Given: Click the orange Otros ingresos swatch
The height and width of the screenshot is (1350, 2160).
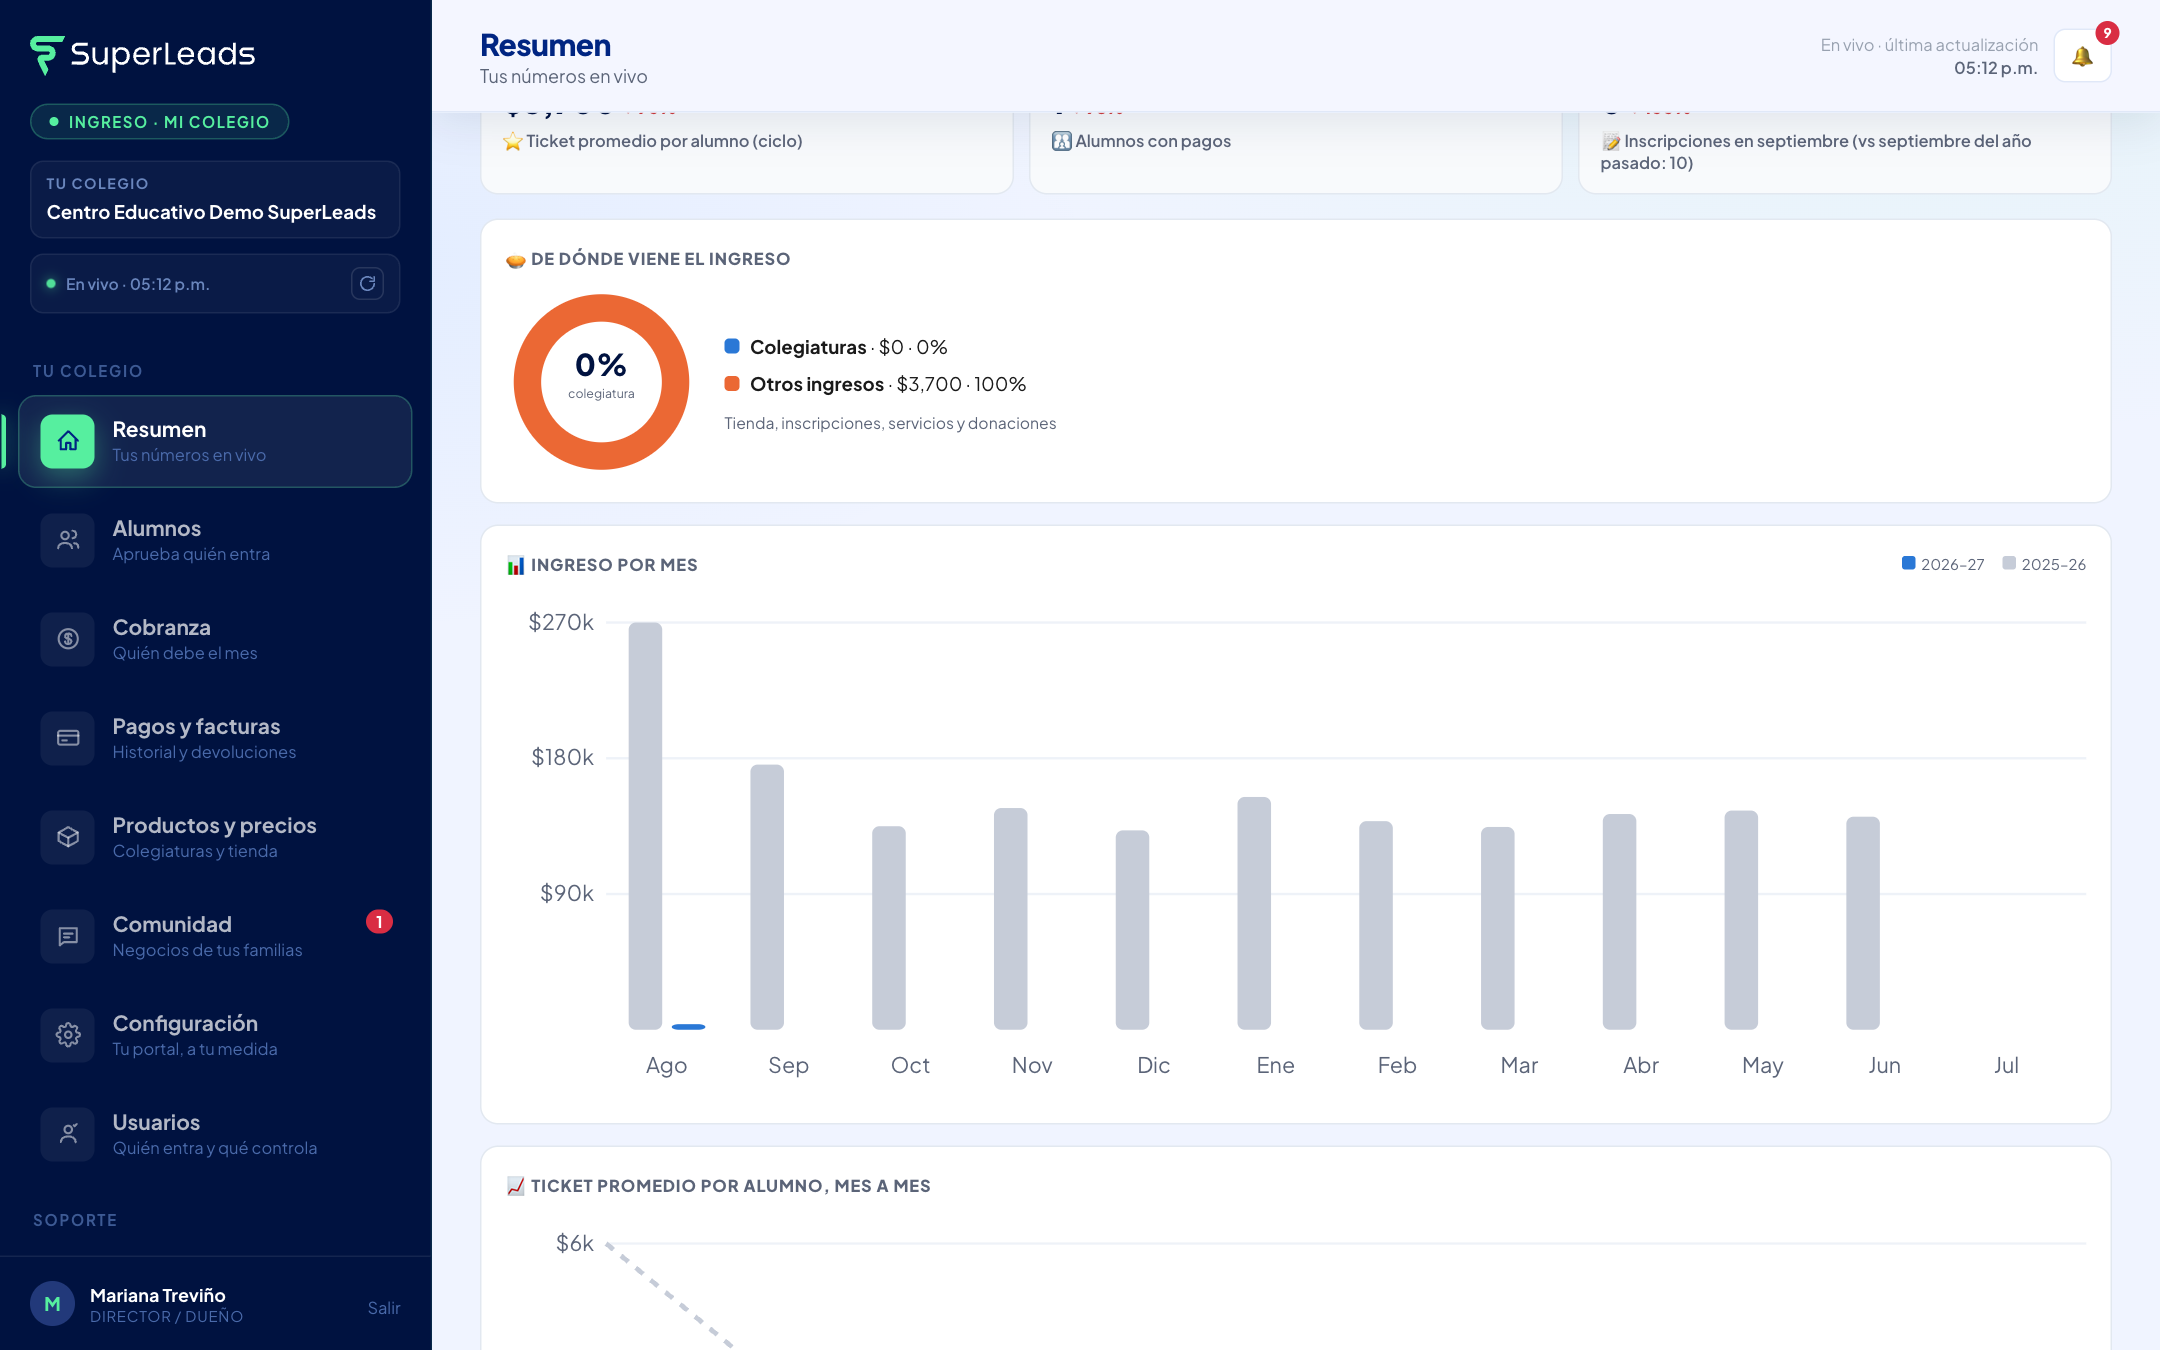Looking at the screenshot, I should [x=732, y=383].
